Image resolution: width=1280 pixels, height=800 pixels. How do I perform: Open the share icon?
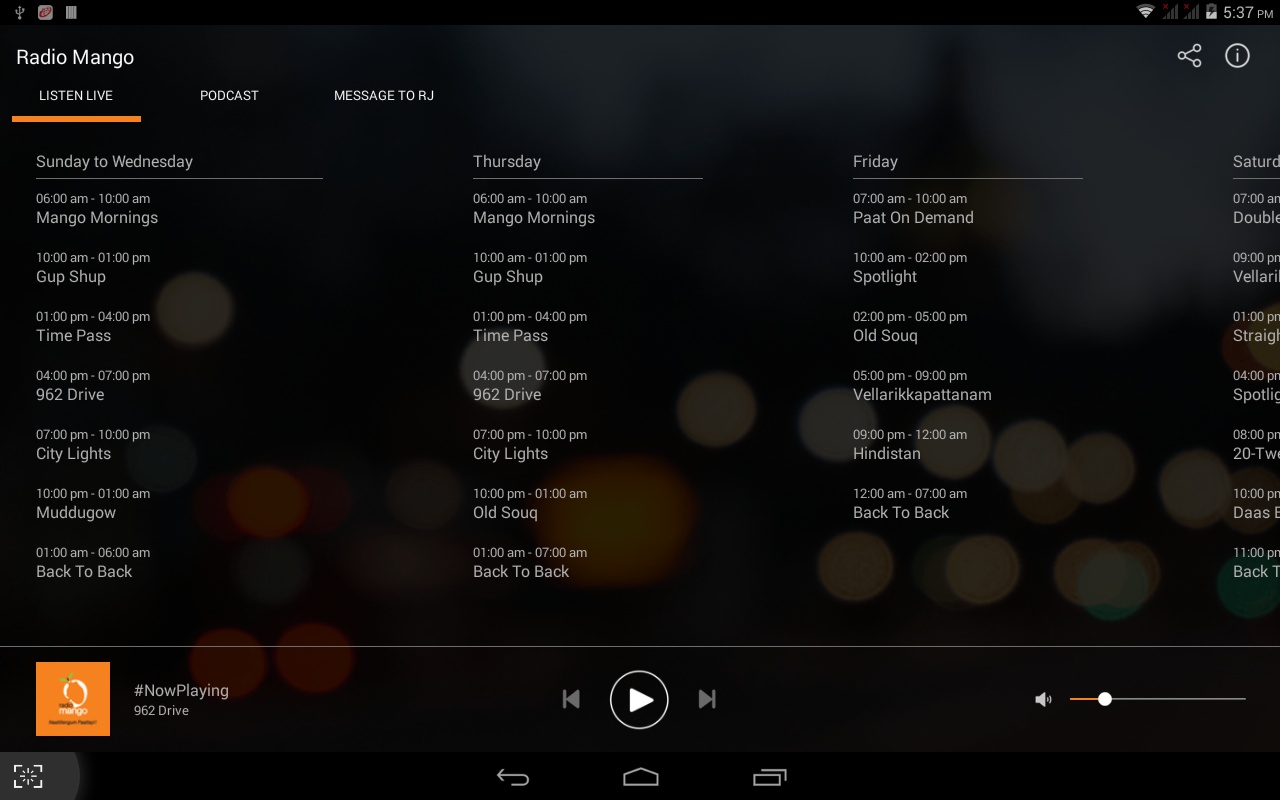point(1189,56)
